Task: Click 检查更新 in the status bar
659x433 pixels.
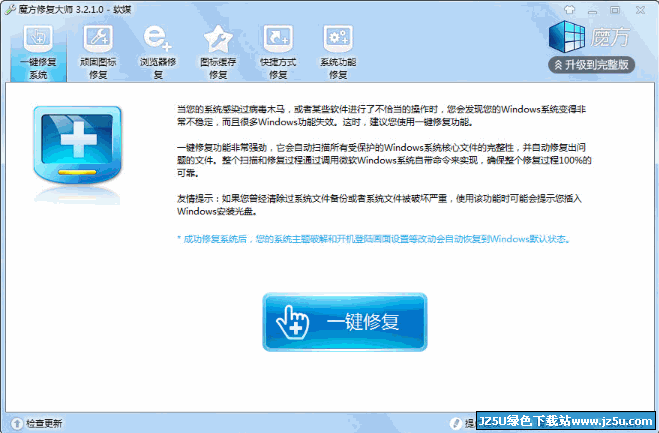Action: point(37,423)
